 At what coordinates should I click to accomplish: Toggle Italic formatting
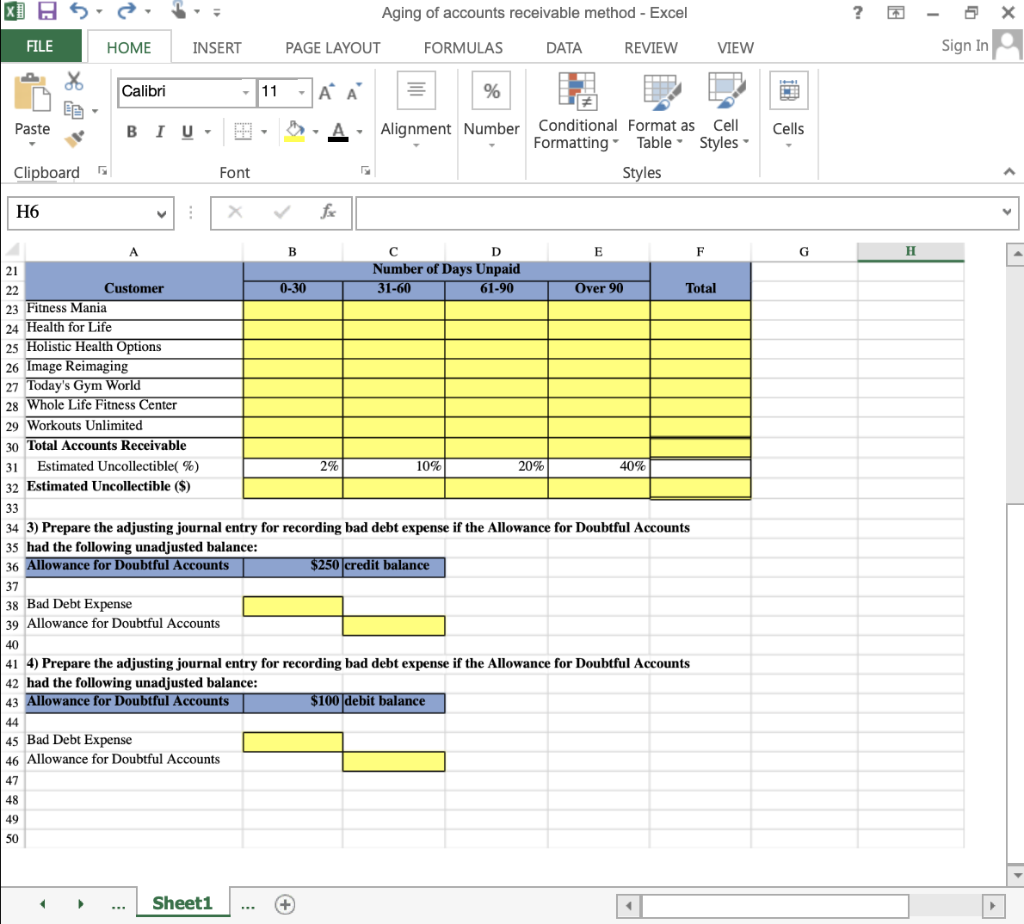tap(159, 131)
